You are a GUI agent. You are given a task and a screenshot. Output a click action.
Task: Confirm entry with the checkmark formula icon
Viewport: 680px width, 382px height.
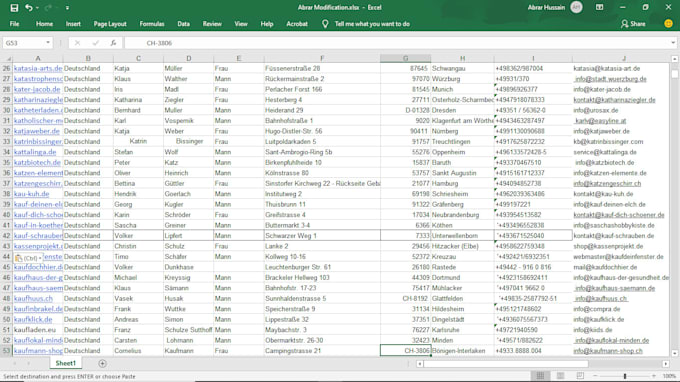(x=95, y=43)
